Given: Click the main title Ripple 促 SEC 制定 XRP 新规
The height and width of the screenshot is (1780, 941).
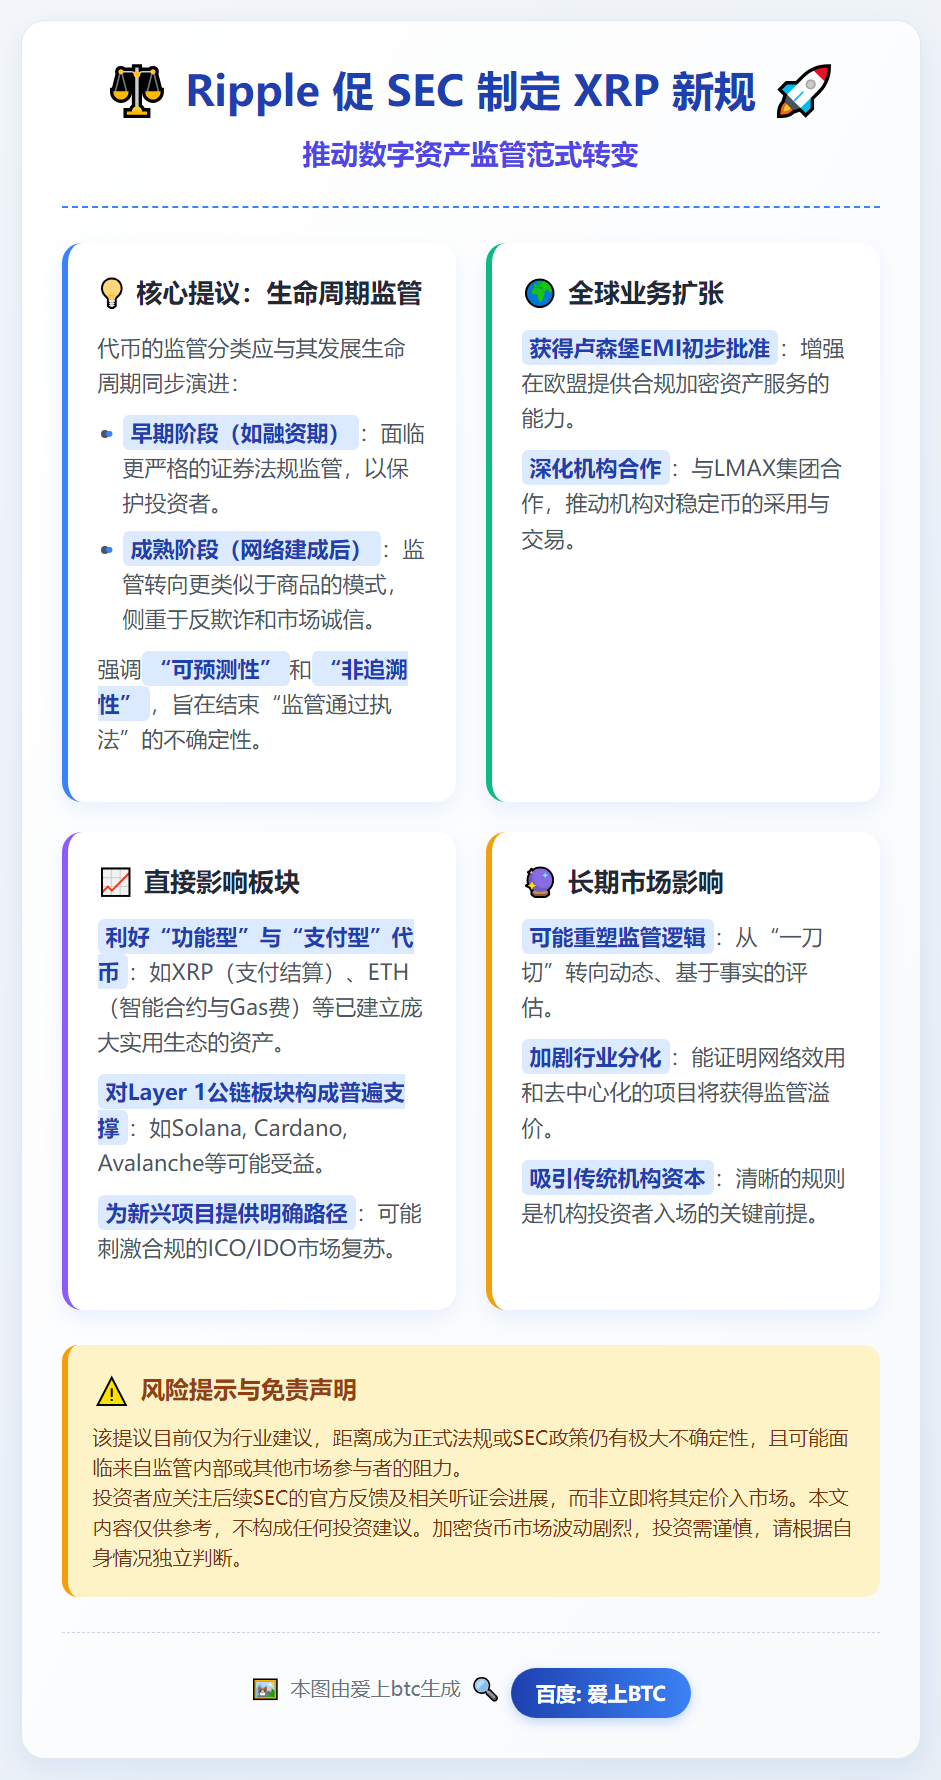Looking at the screenshot, I should tap(471, 91).
